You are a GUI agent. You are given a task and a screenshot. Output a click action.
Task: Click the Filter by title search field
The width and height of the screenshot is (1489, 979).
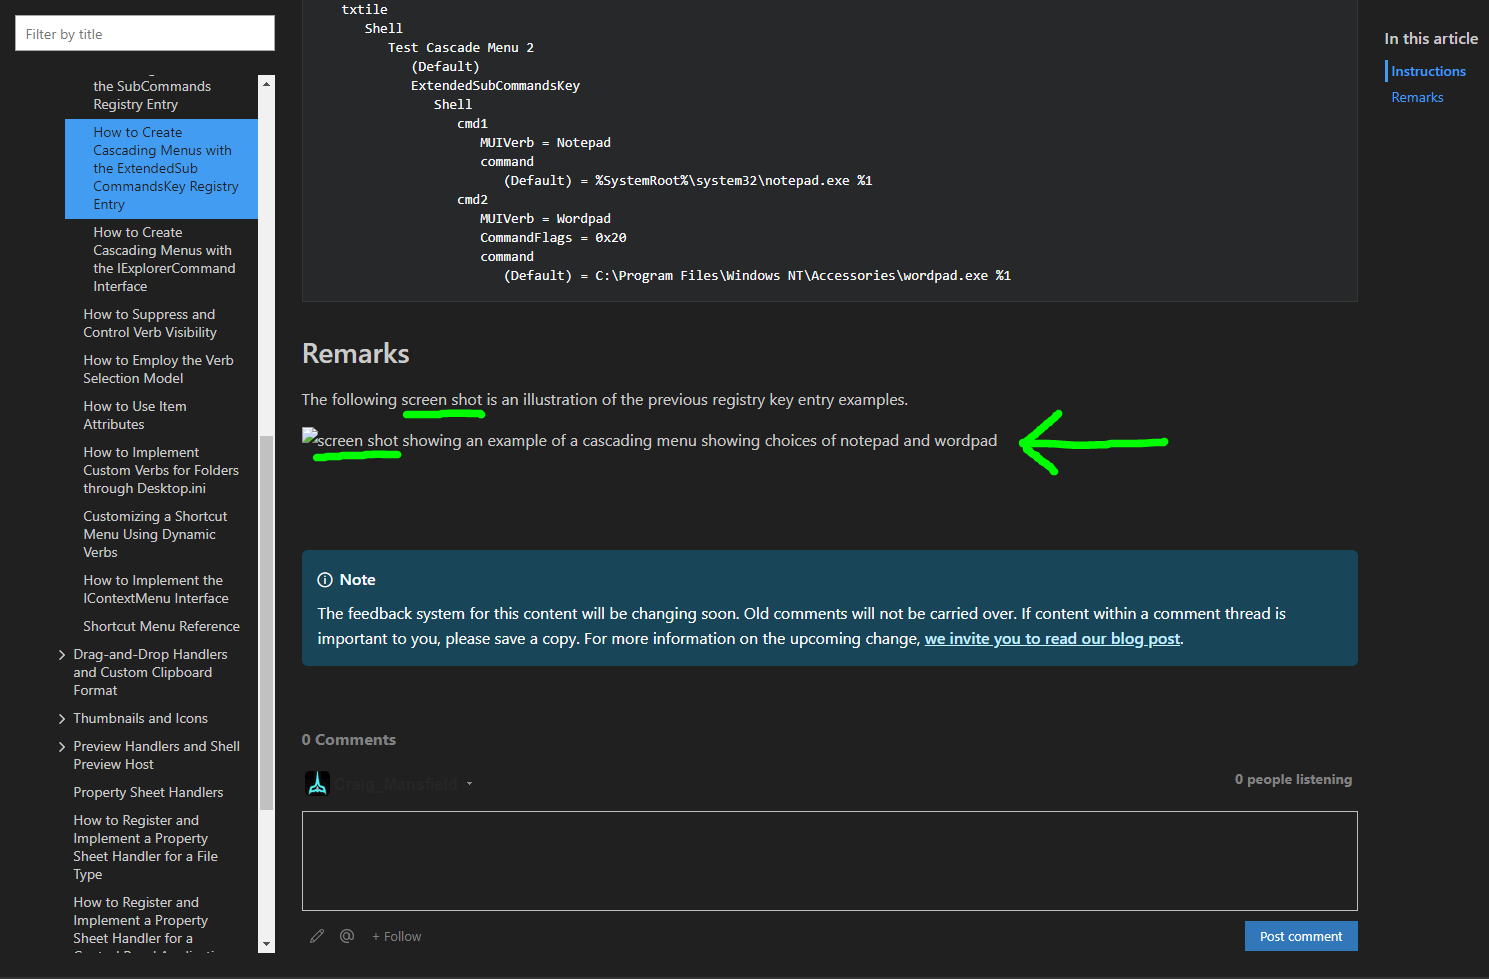(x=144, y=33)
